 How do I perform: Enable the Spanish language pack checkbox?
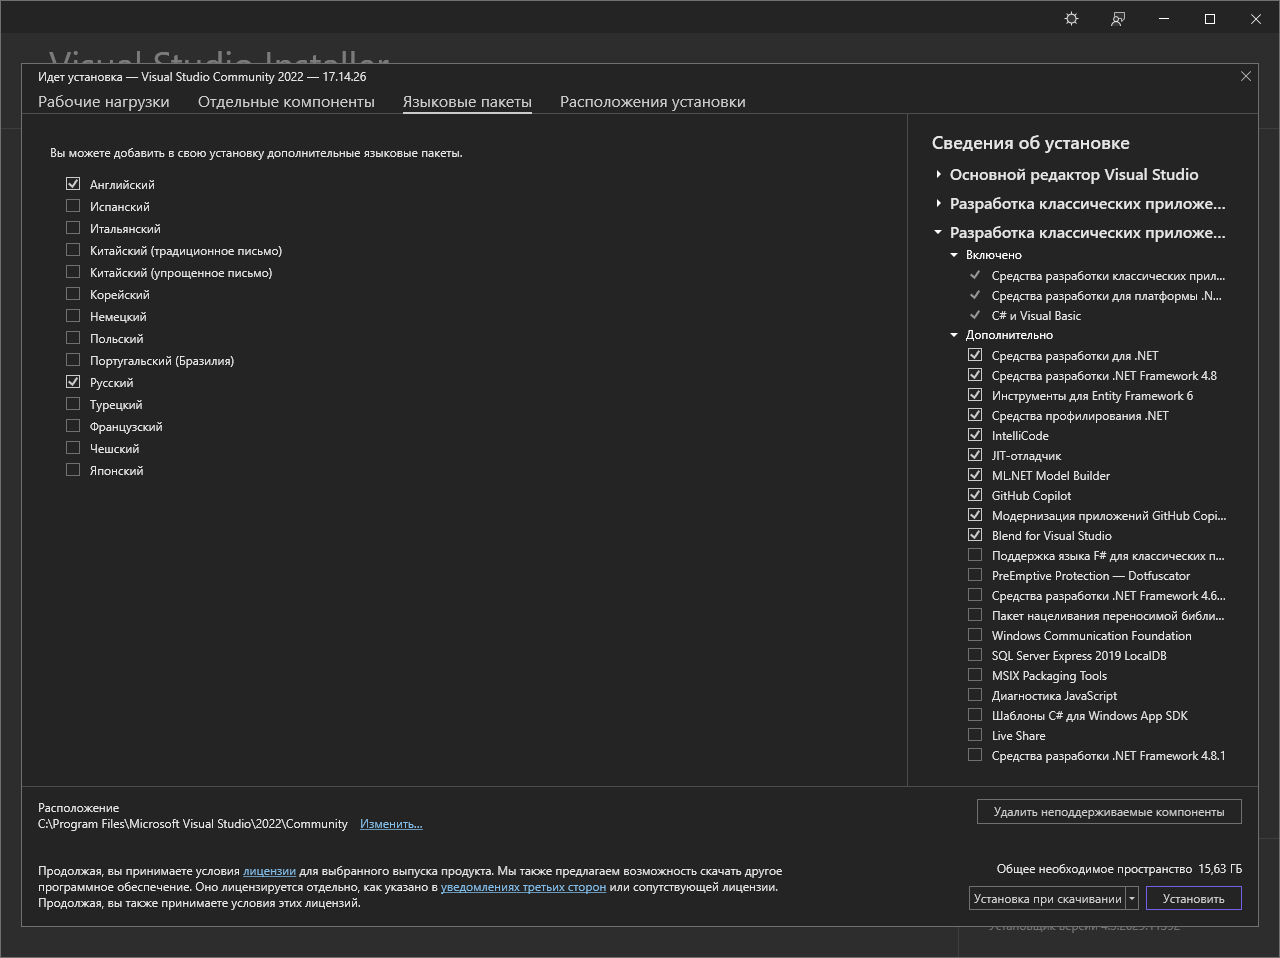[x=73, y=206]
